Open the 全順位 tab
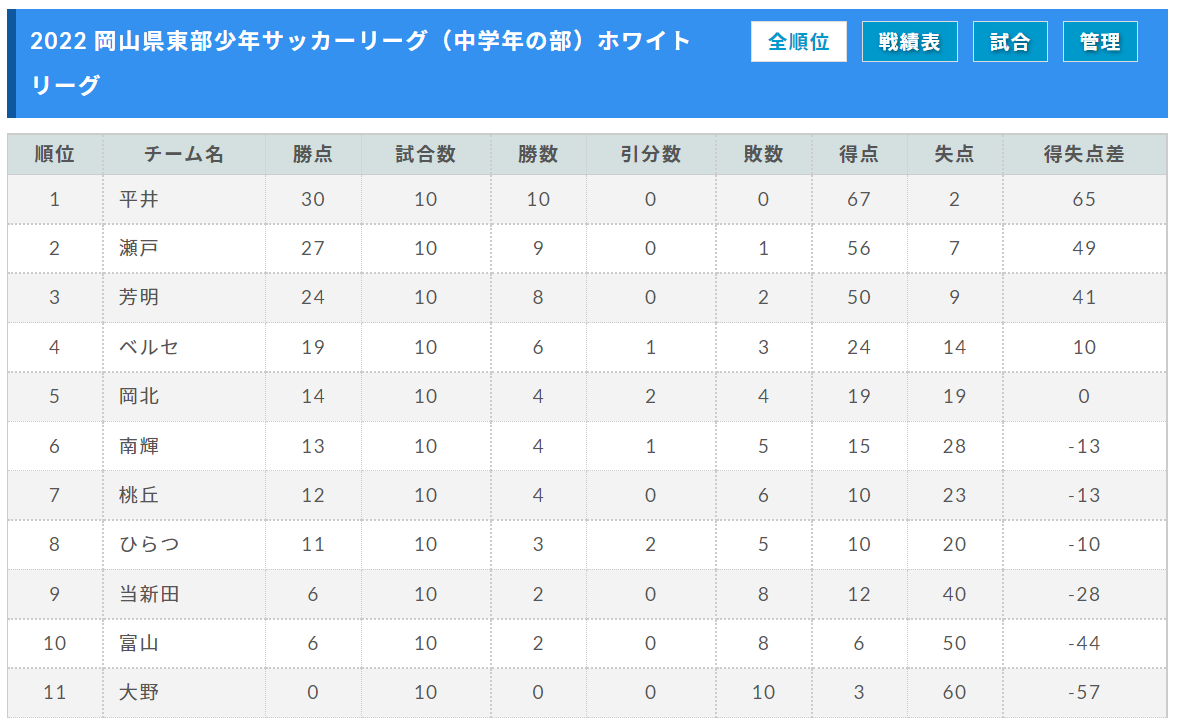 click(798, 41)
